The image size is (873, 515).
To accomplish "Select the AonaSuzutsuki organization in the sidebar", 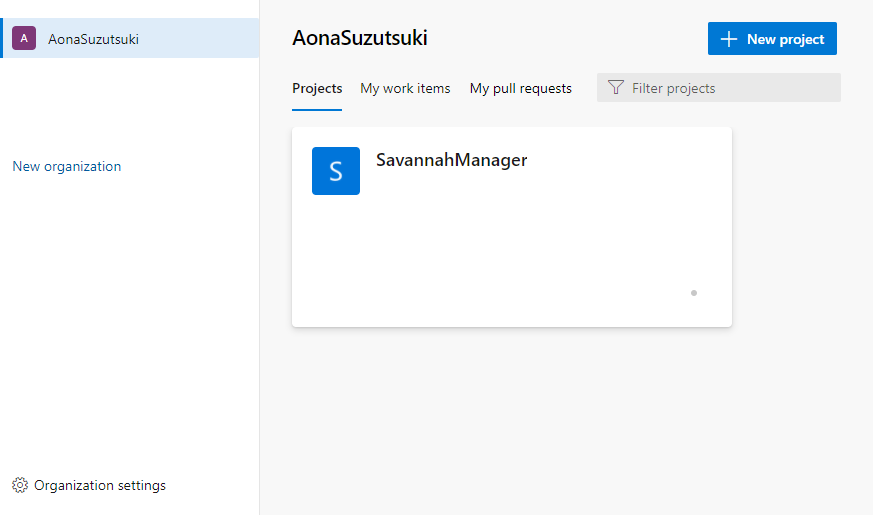I will (x=130, y=38).
